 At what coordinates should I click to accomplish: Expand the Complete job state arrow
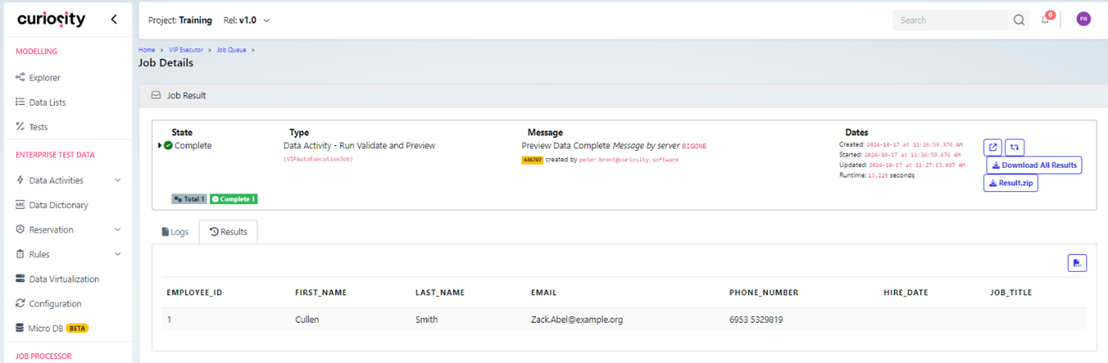159,146
